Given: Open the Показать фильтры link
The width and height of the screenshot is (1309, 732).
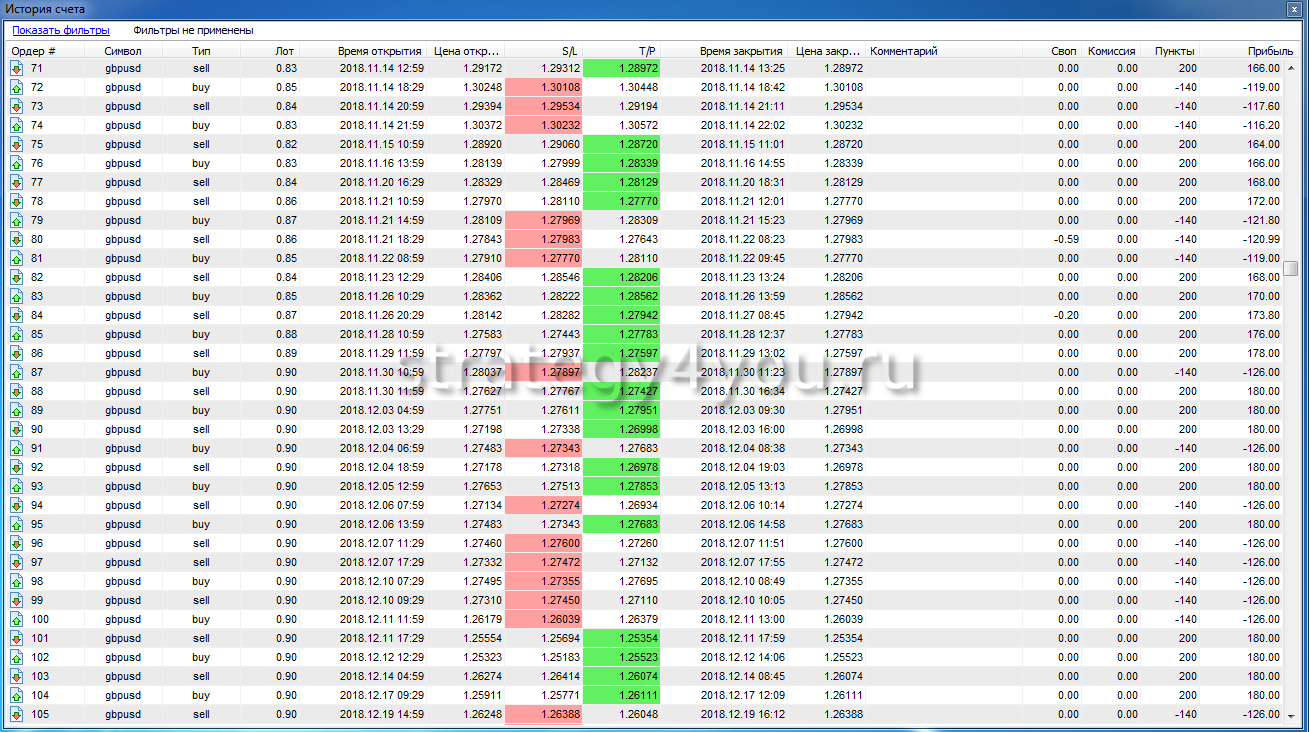Looking at the screenshot, I should (61, 30).
